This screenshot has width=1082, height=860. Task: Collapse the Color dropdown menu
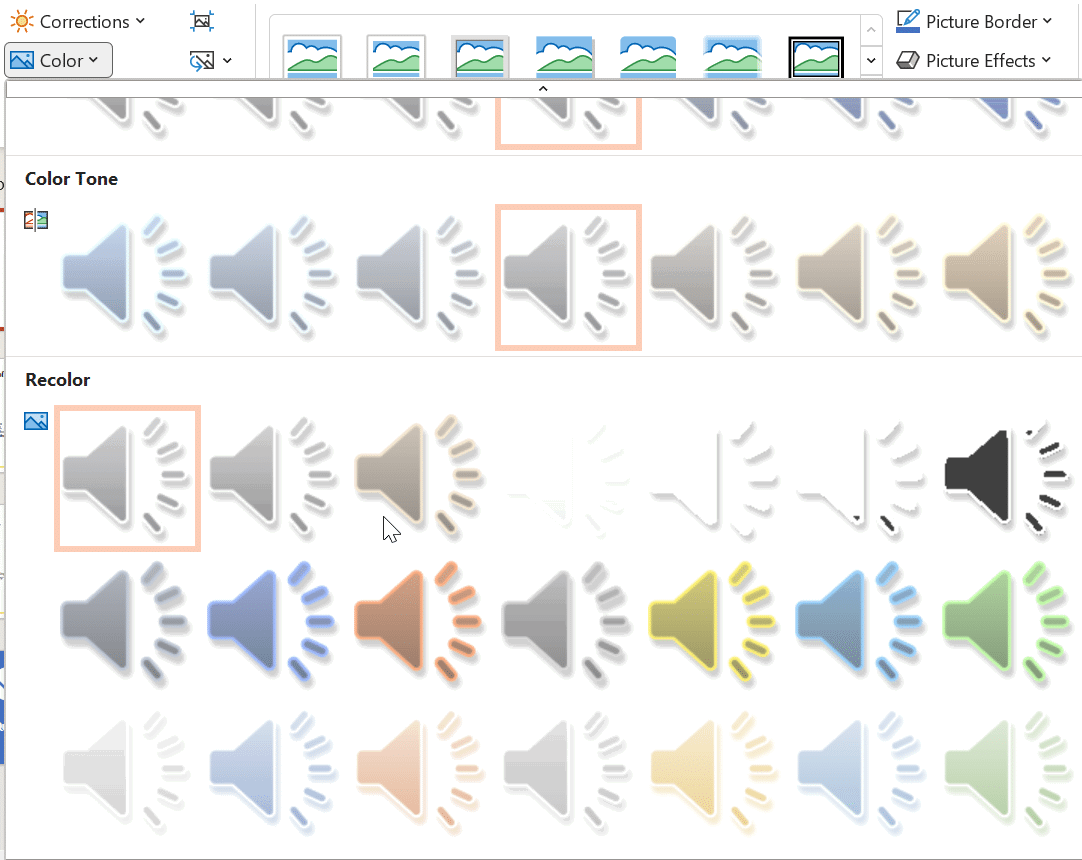(x=58, y=61)
